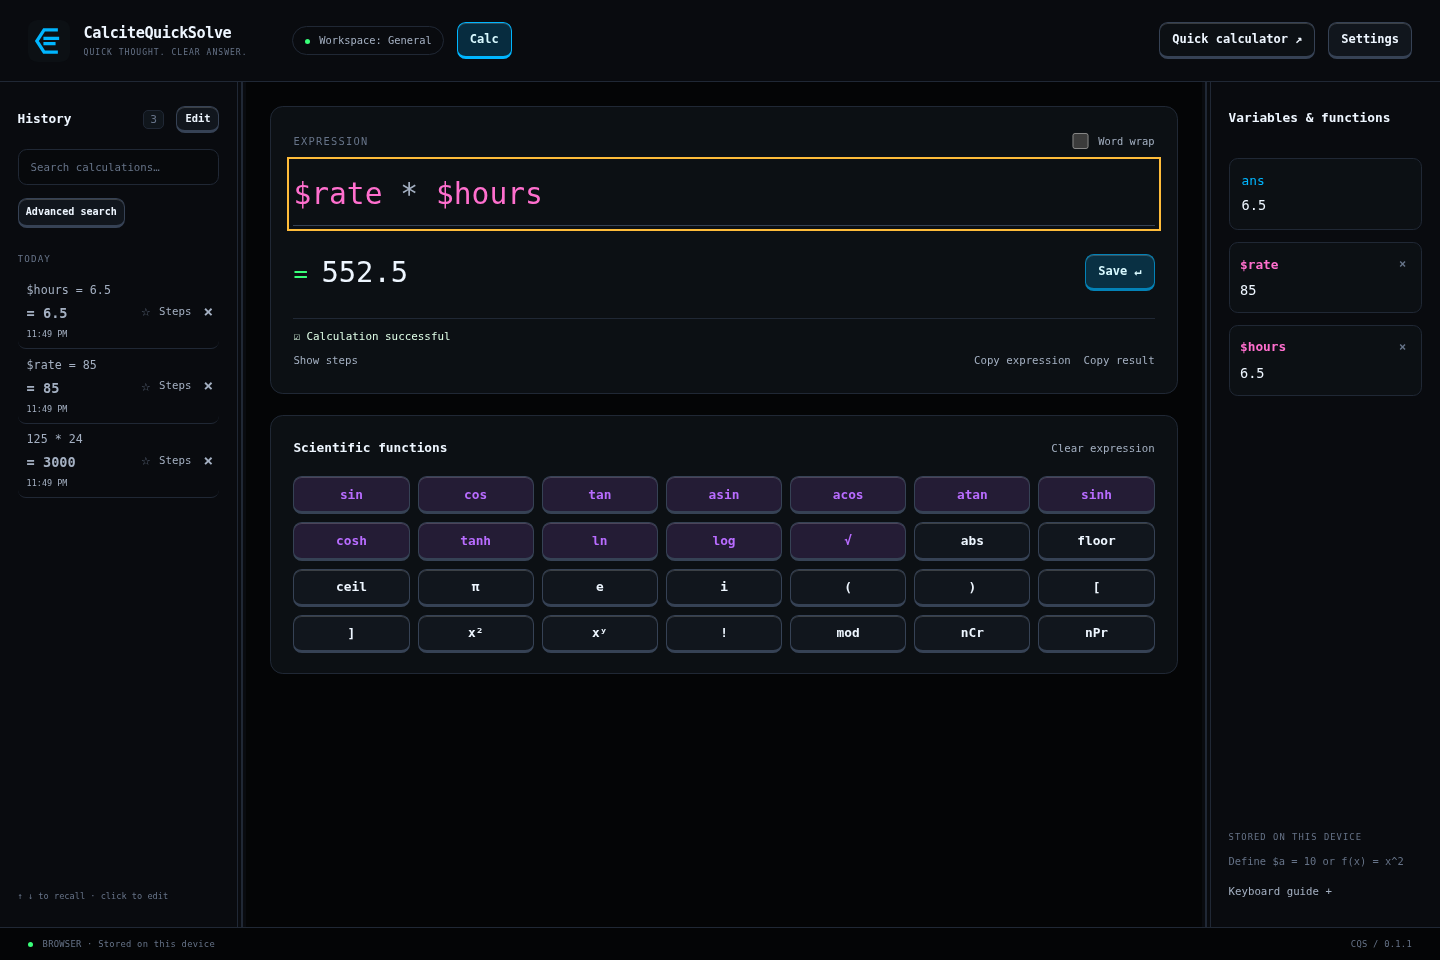Delete the 125 * 24 history entry

(x=208, y=461)
